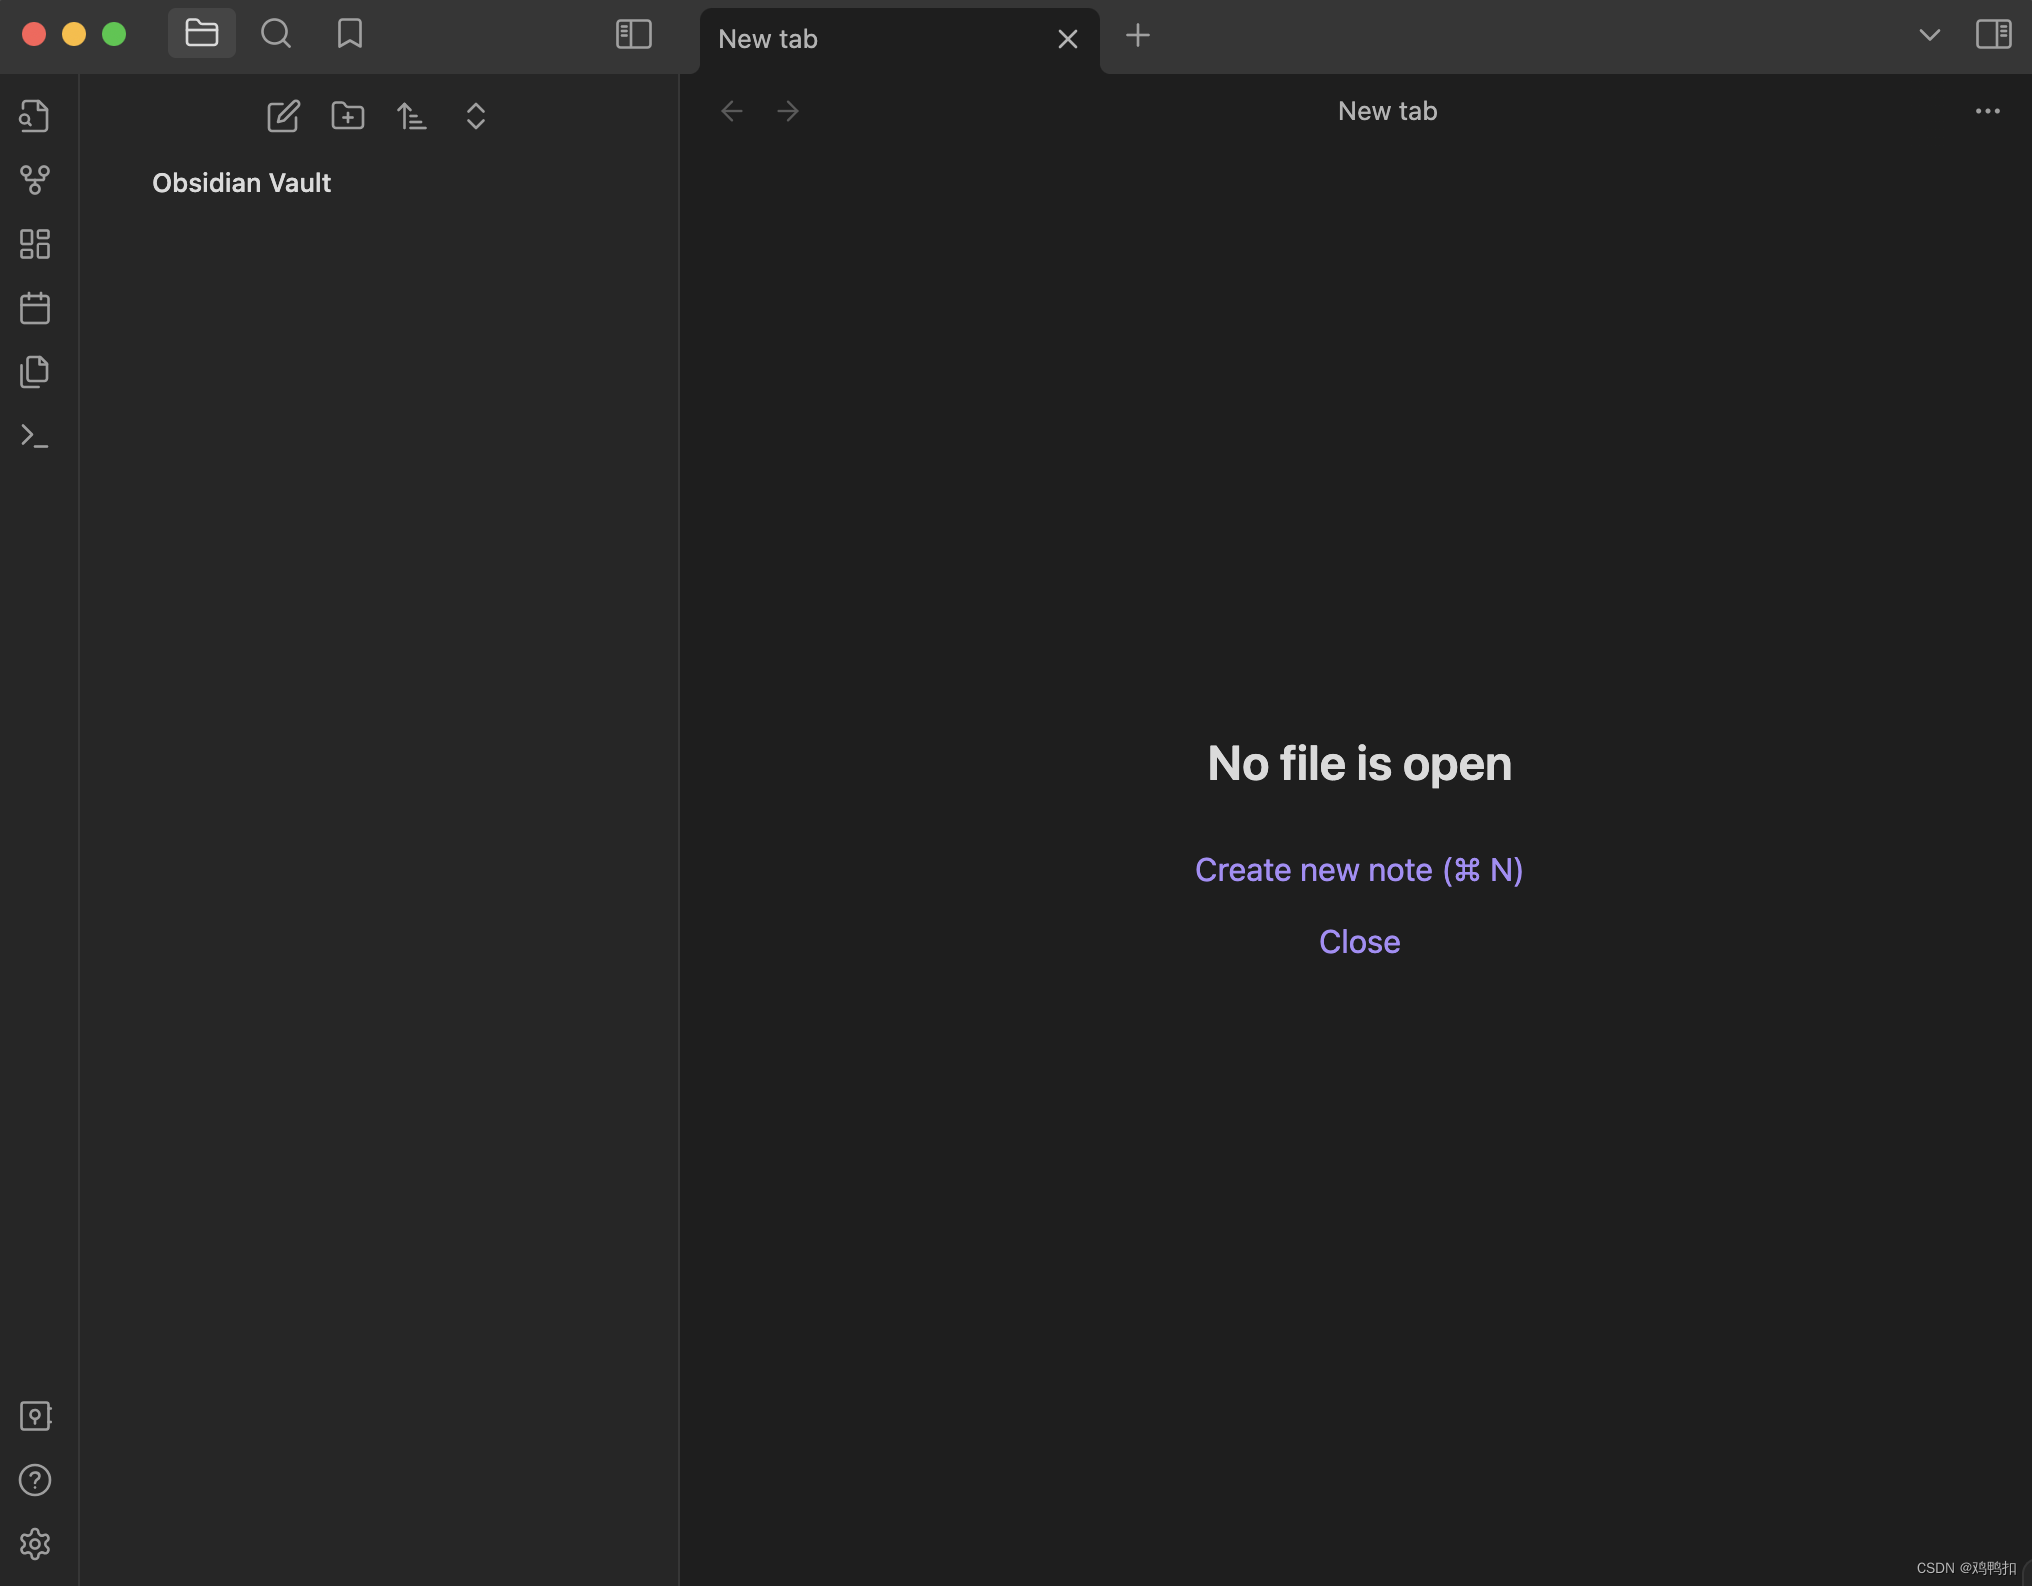This screenshot has width=2032, height=1586.
Task: Close the New tab tab
Action: [1068, 39]
